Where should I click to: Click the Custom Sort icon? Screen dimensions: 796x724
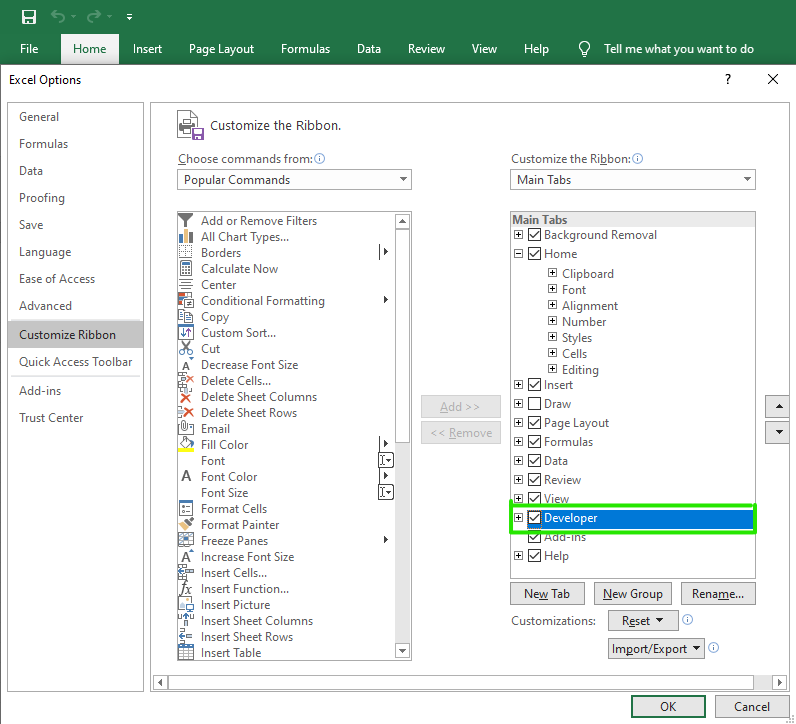point(186,333)
